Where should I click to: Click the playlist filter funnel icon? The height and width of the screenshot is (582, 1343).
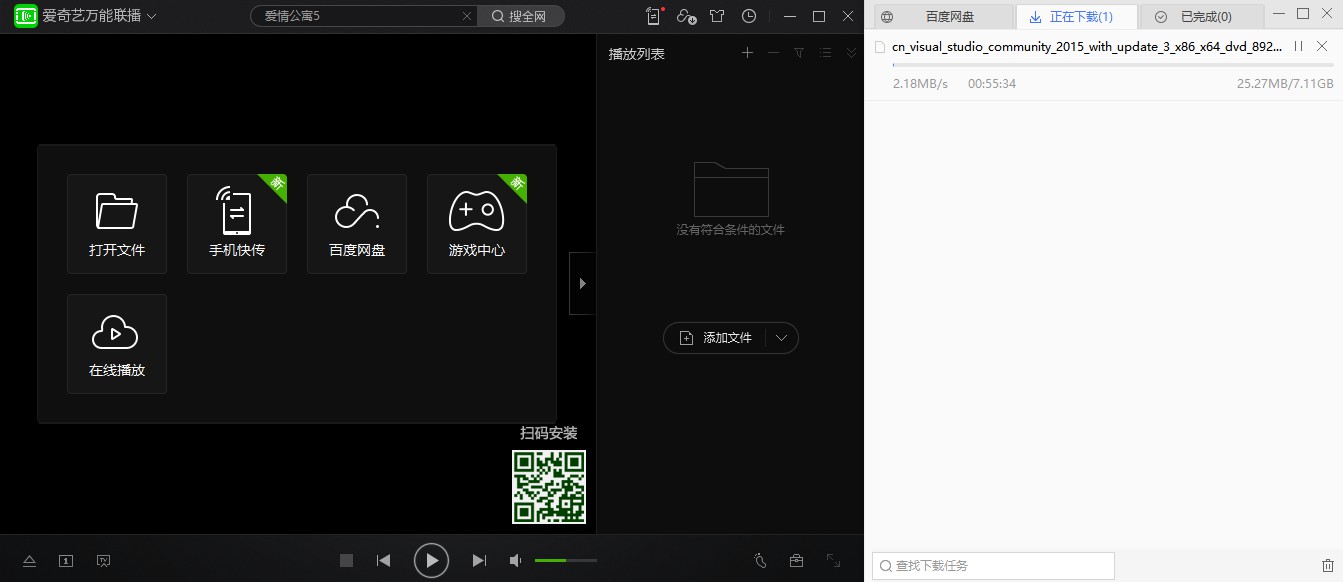click(x=799, y=53)
